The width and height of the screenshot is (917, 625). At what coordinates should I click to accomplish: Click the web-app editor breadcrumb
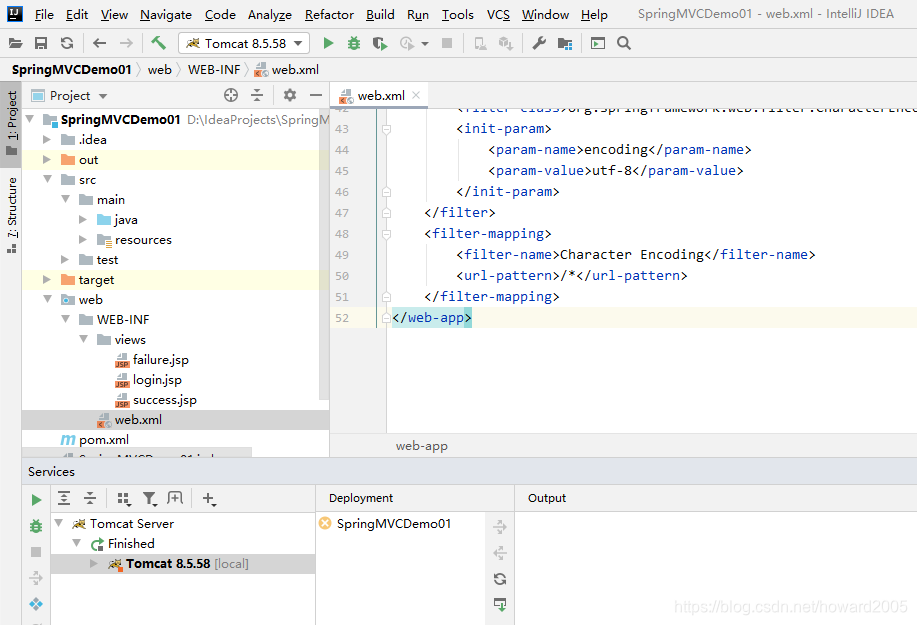pos(422,446)
